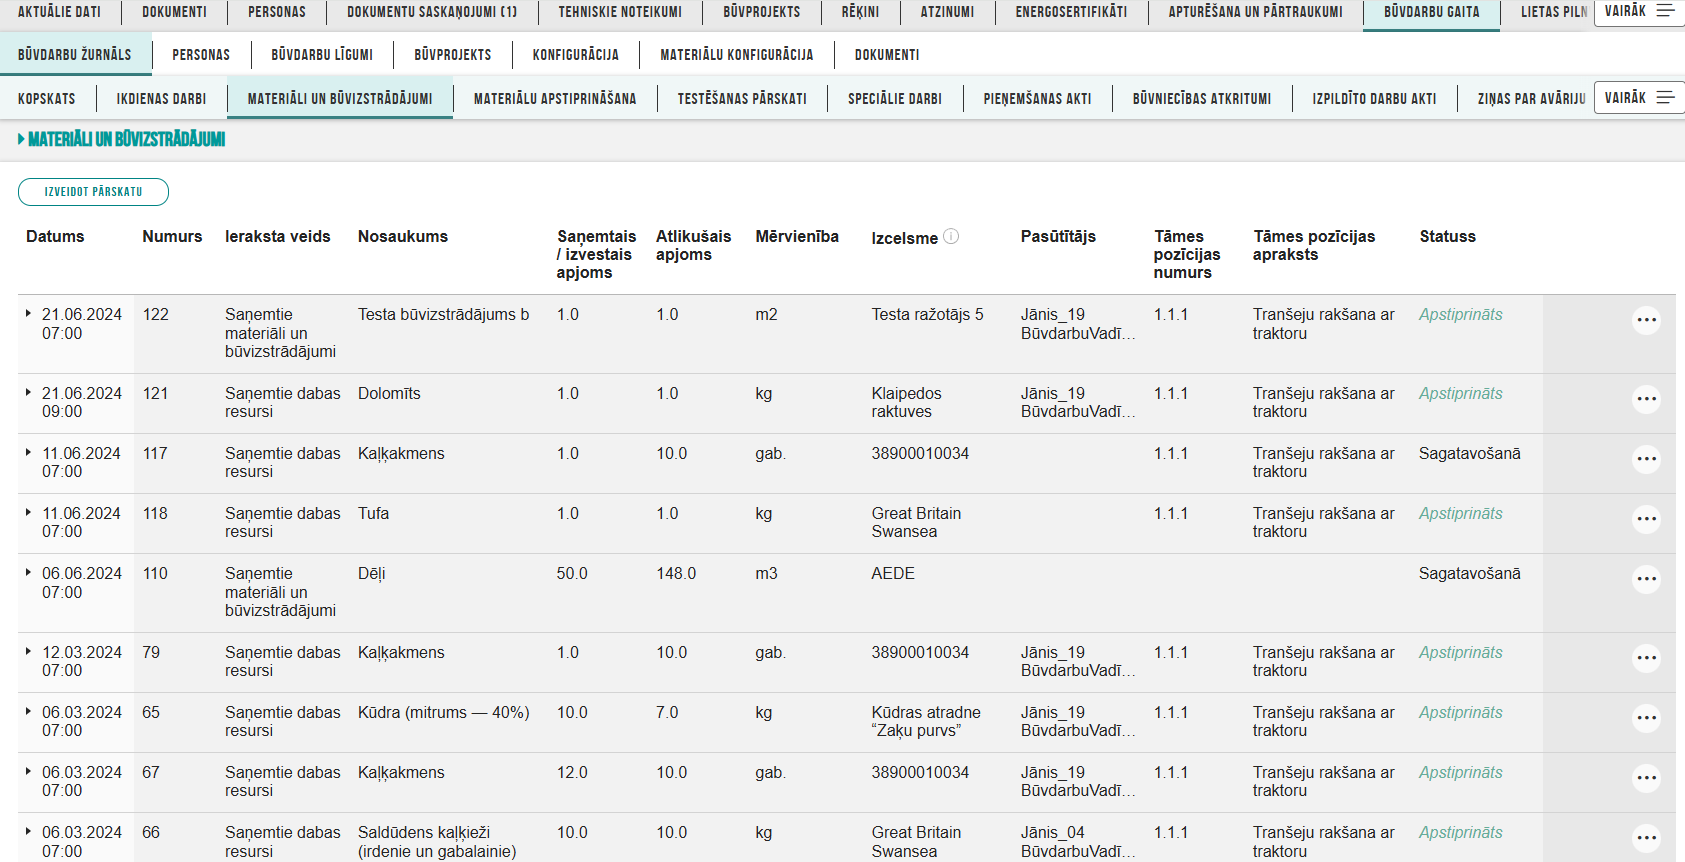Expand row for entry number 65
The image size is (1685, 862).
click(x=28, y=711)
